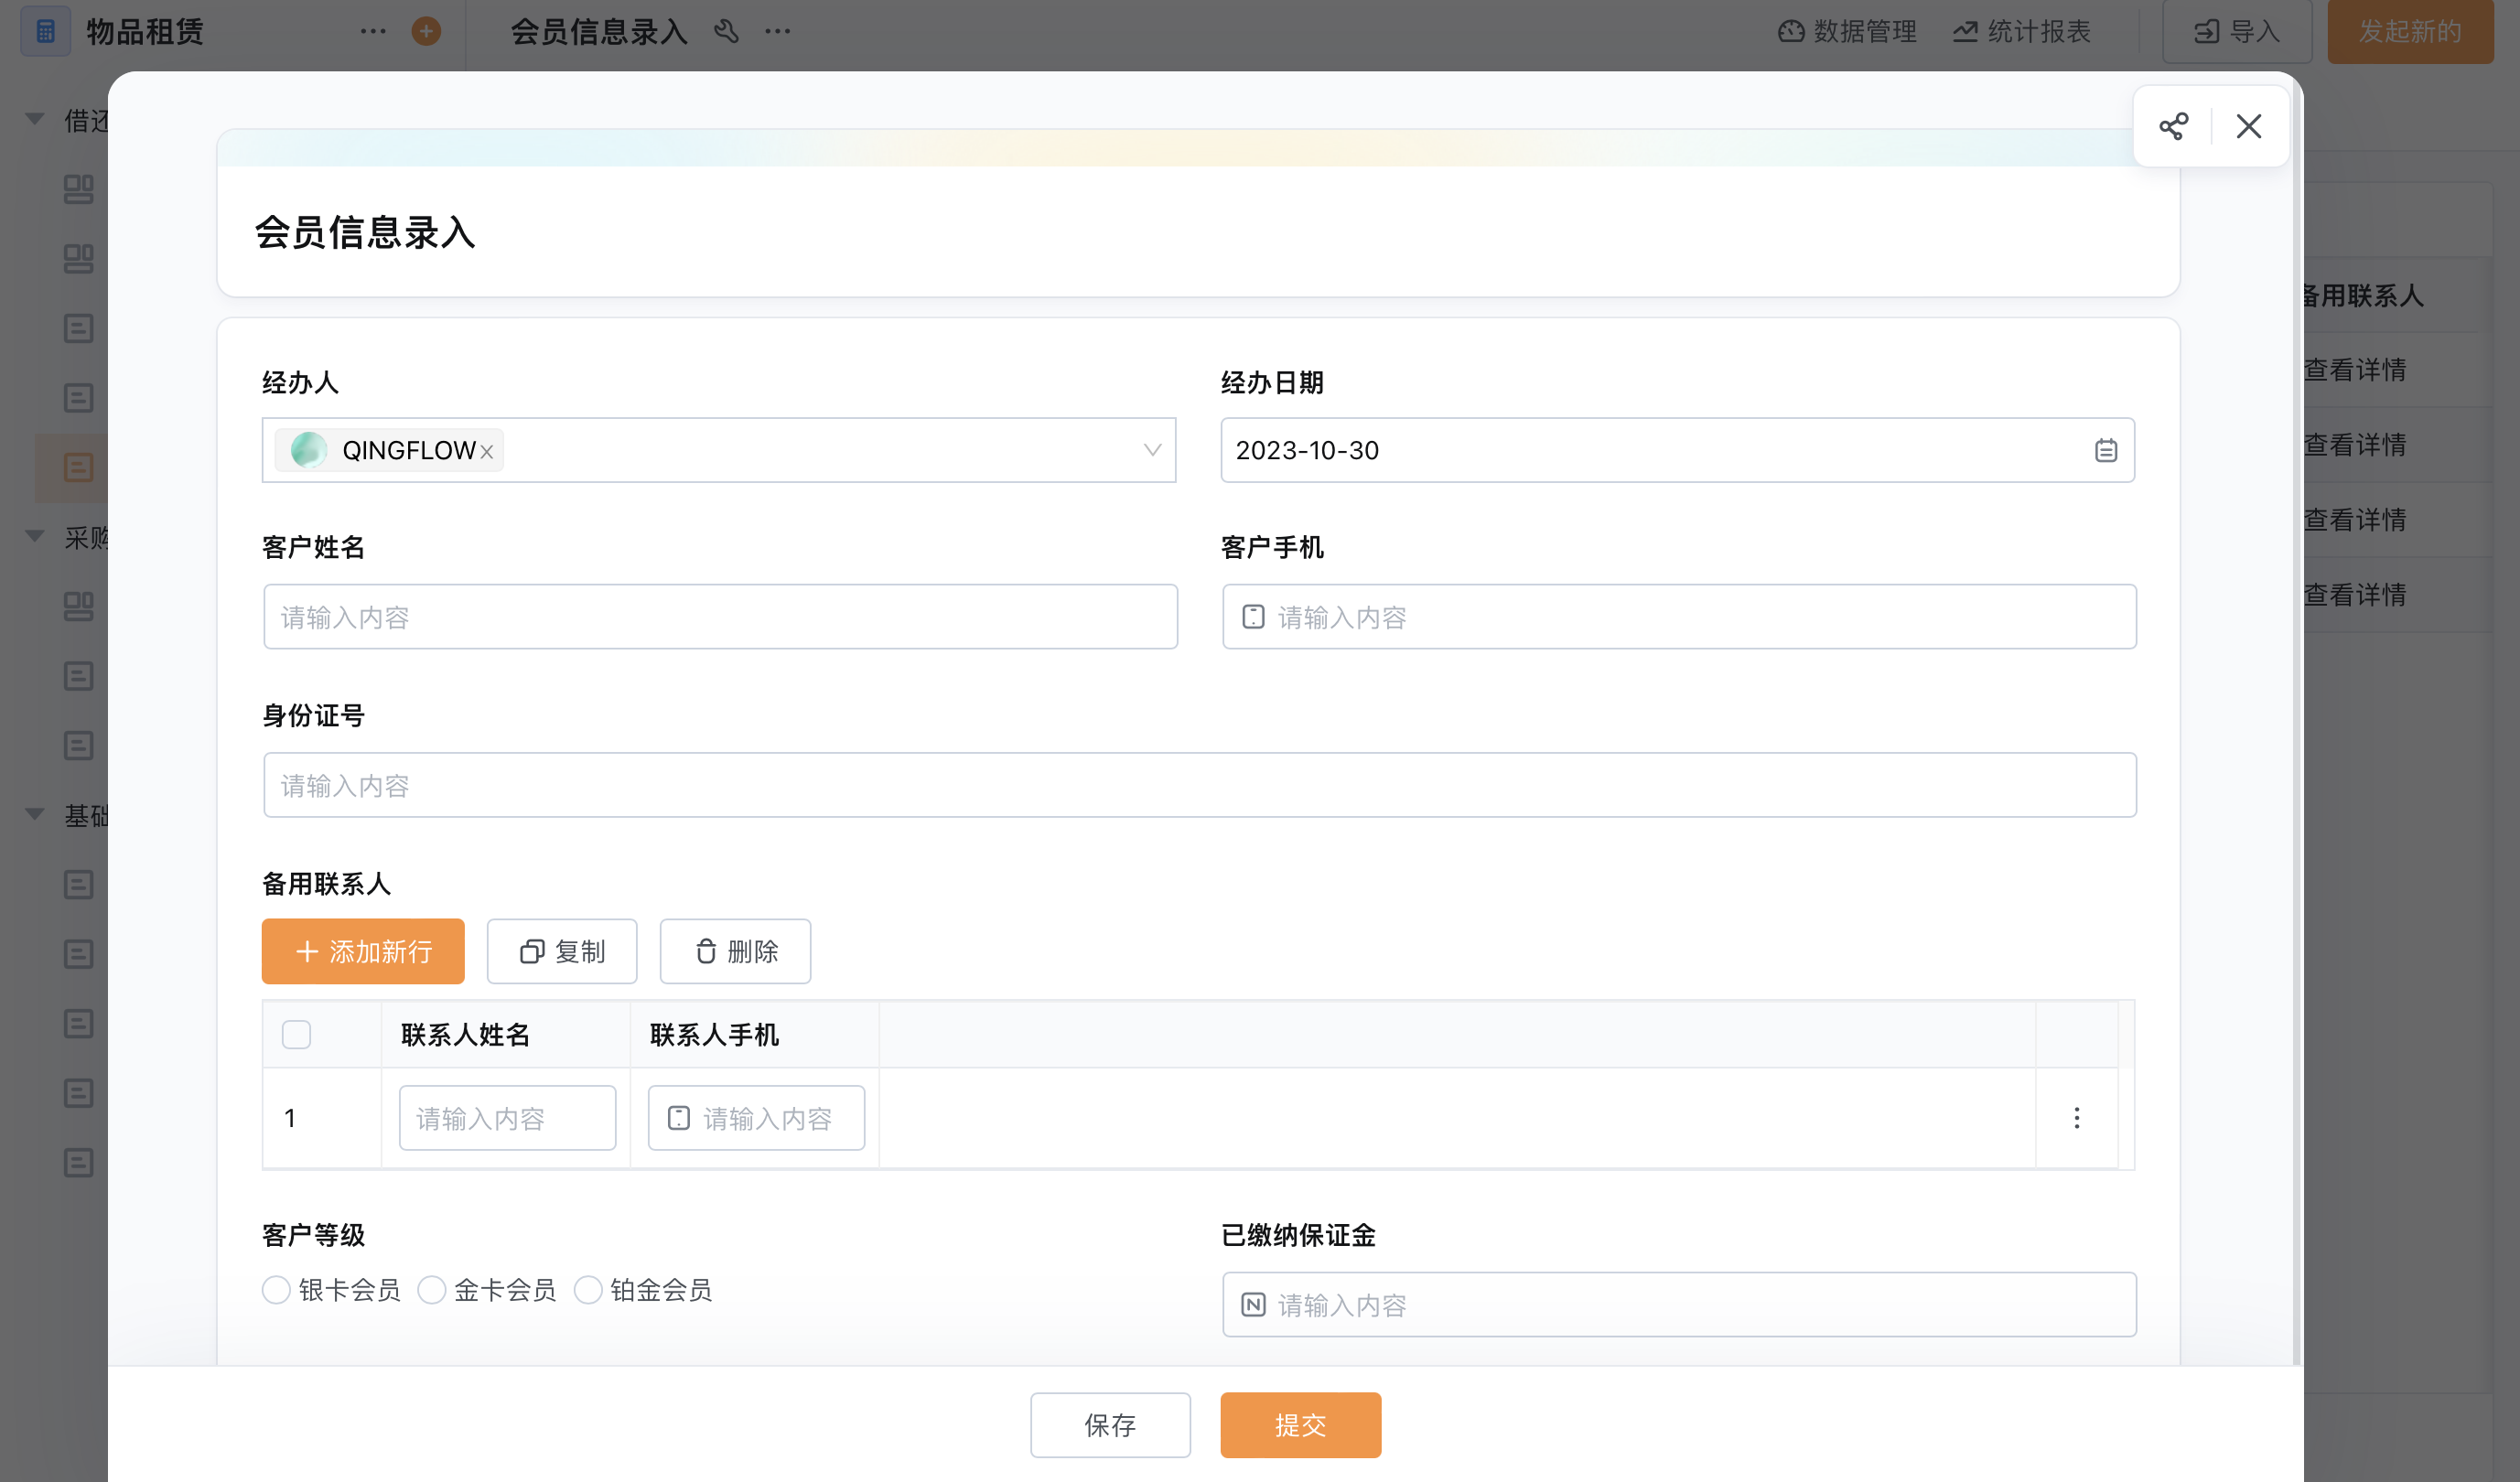2520x1482 pixels.
Task: Click the second dashboard icon under 借还 group
Action: point(78,259)
